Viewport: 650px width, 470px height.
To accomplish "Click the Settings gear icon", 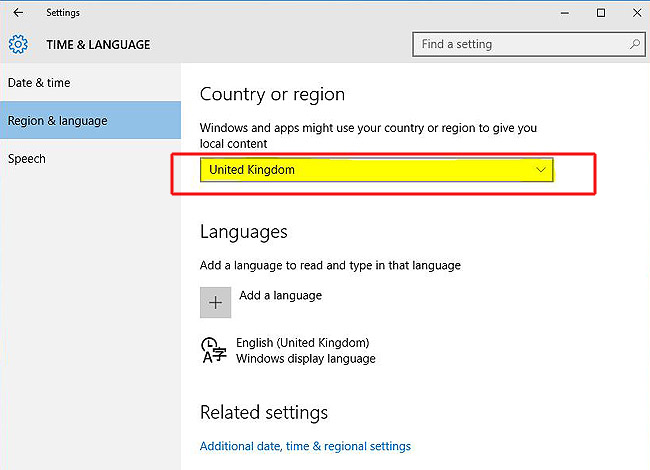I will pyautogui.click(x=18, y=44).
